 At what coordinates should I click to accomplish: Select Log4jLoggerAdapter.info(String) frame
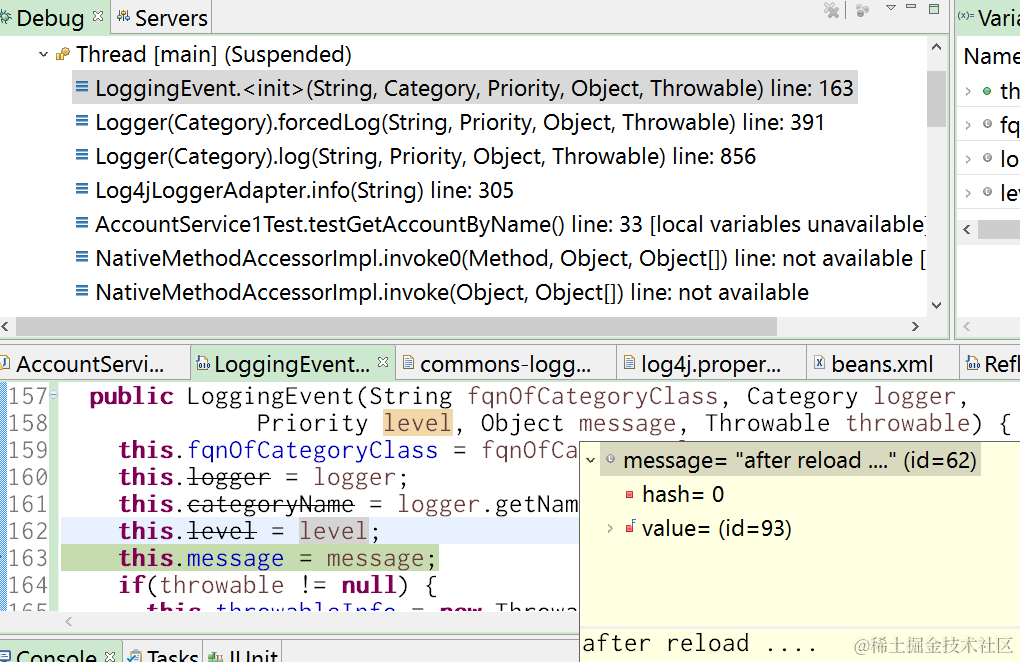click(304, 191)
